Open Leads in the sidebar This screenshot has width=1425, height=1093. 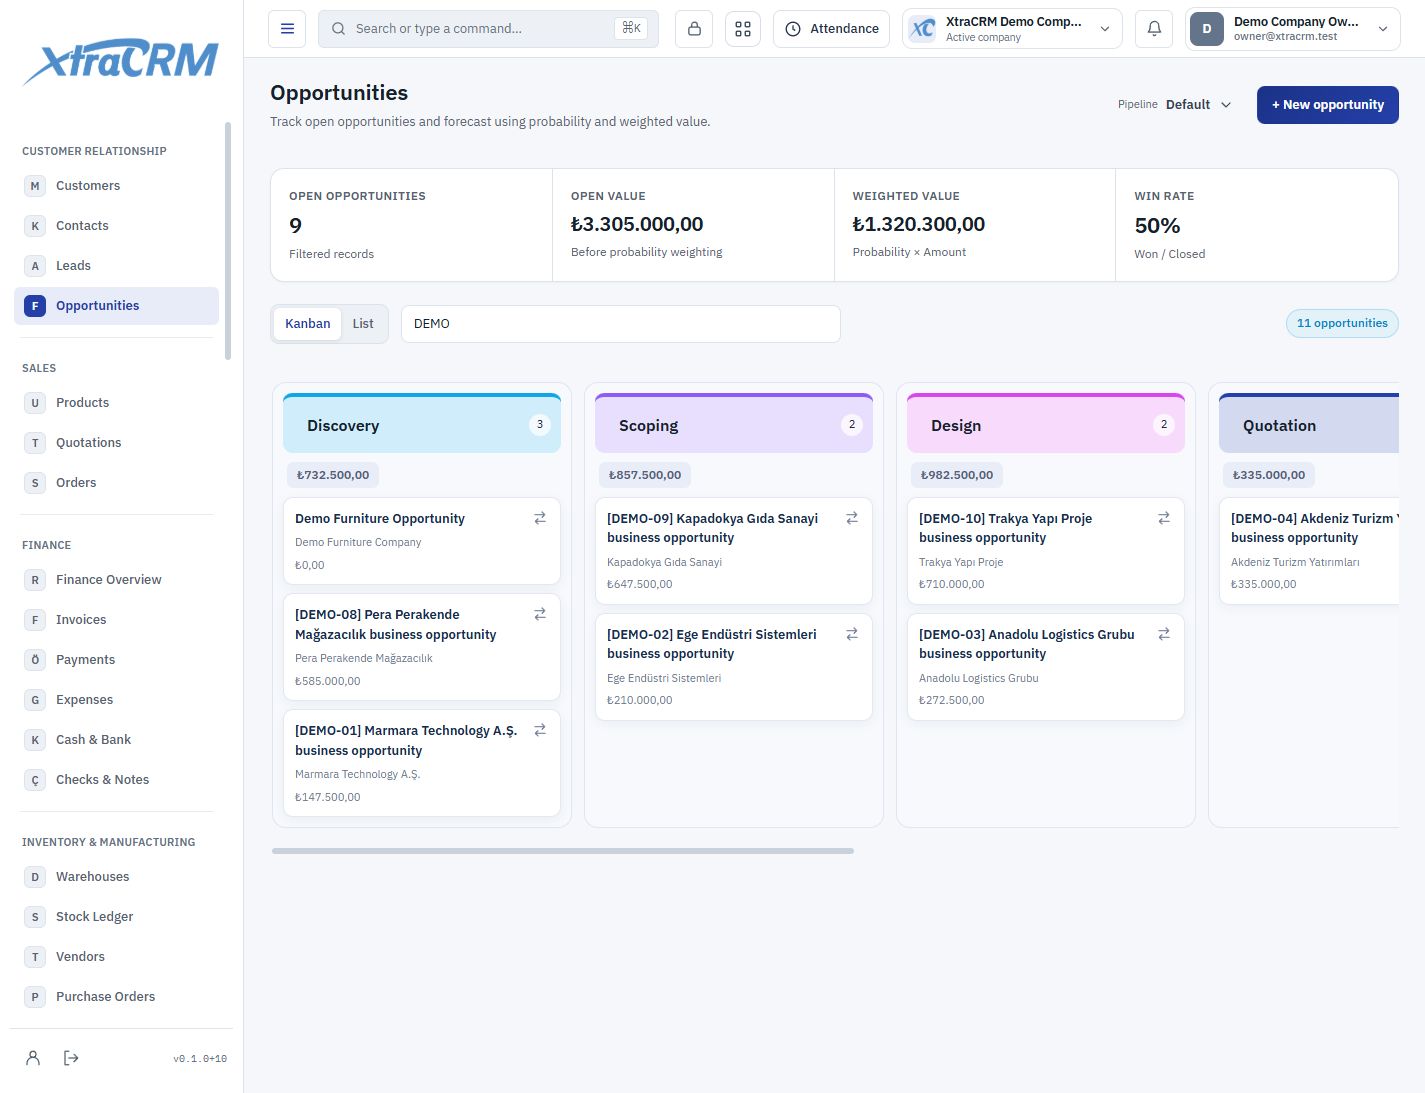pyautogui.click(x=116, y=266)
